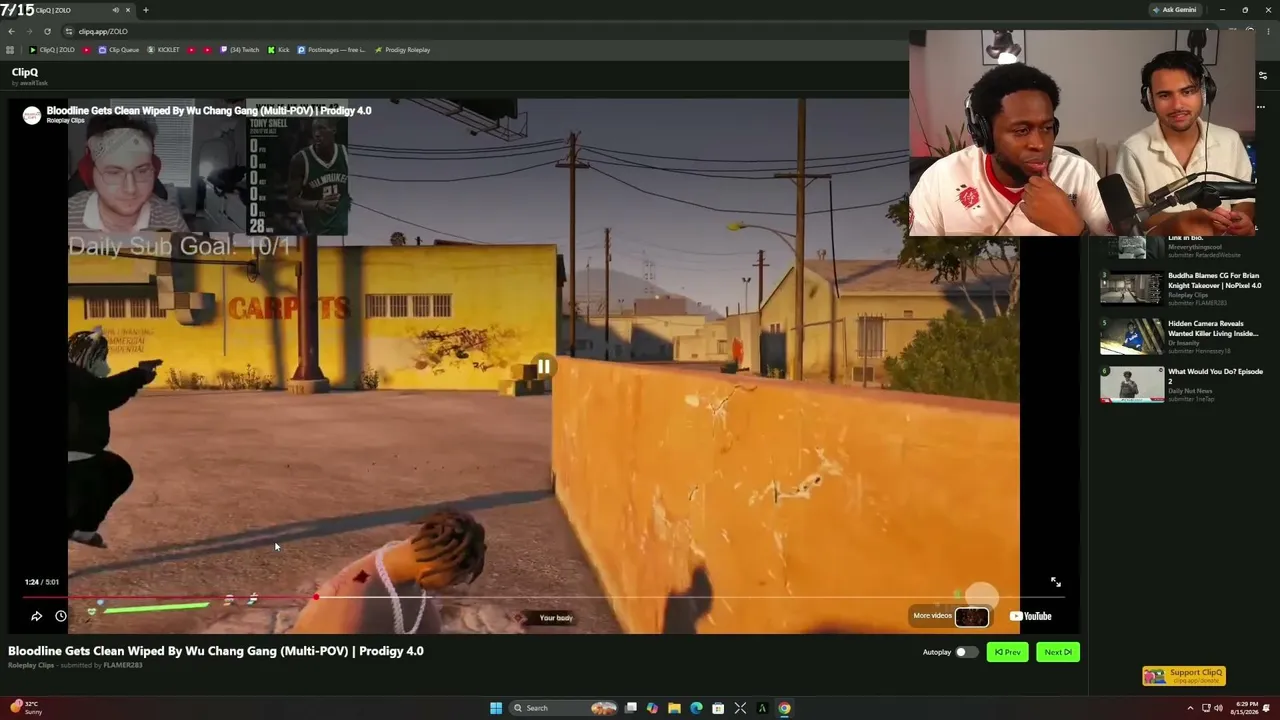Click the ClipQ logo in the header
1280x720 pixels.
pyautogui.click(x=25, y=72)
